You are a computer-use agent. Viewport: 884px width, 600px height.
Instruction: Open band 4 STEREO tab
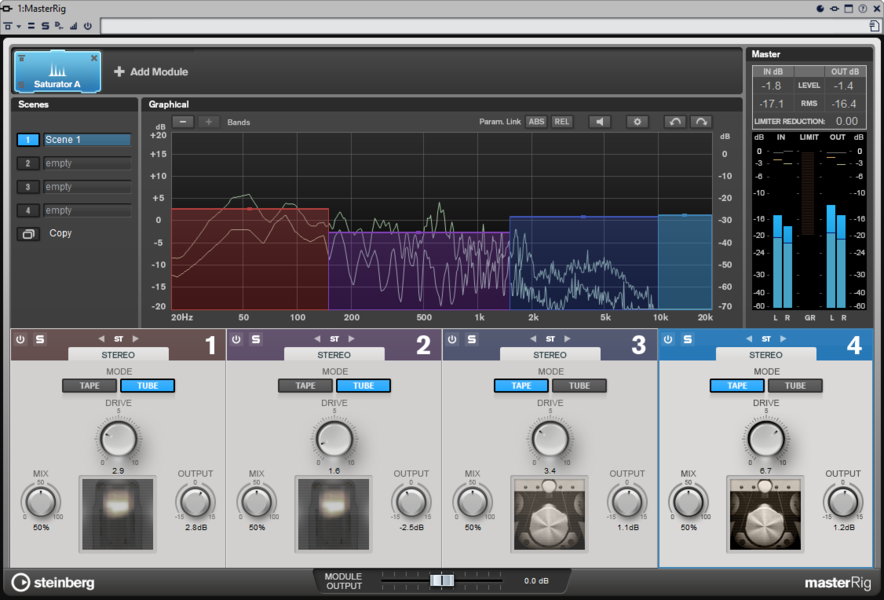[766, 355]
